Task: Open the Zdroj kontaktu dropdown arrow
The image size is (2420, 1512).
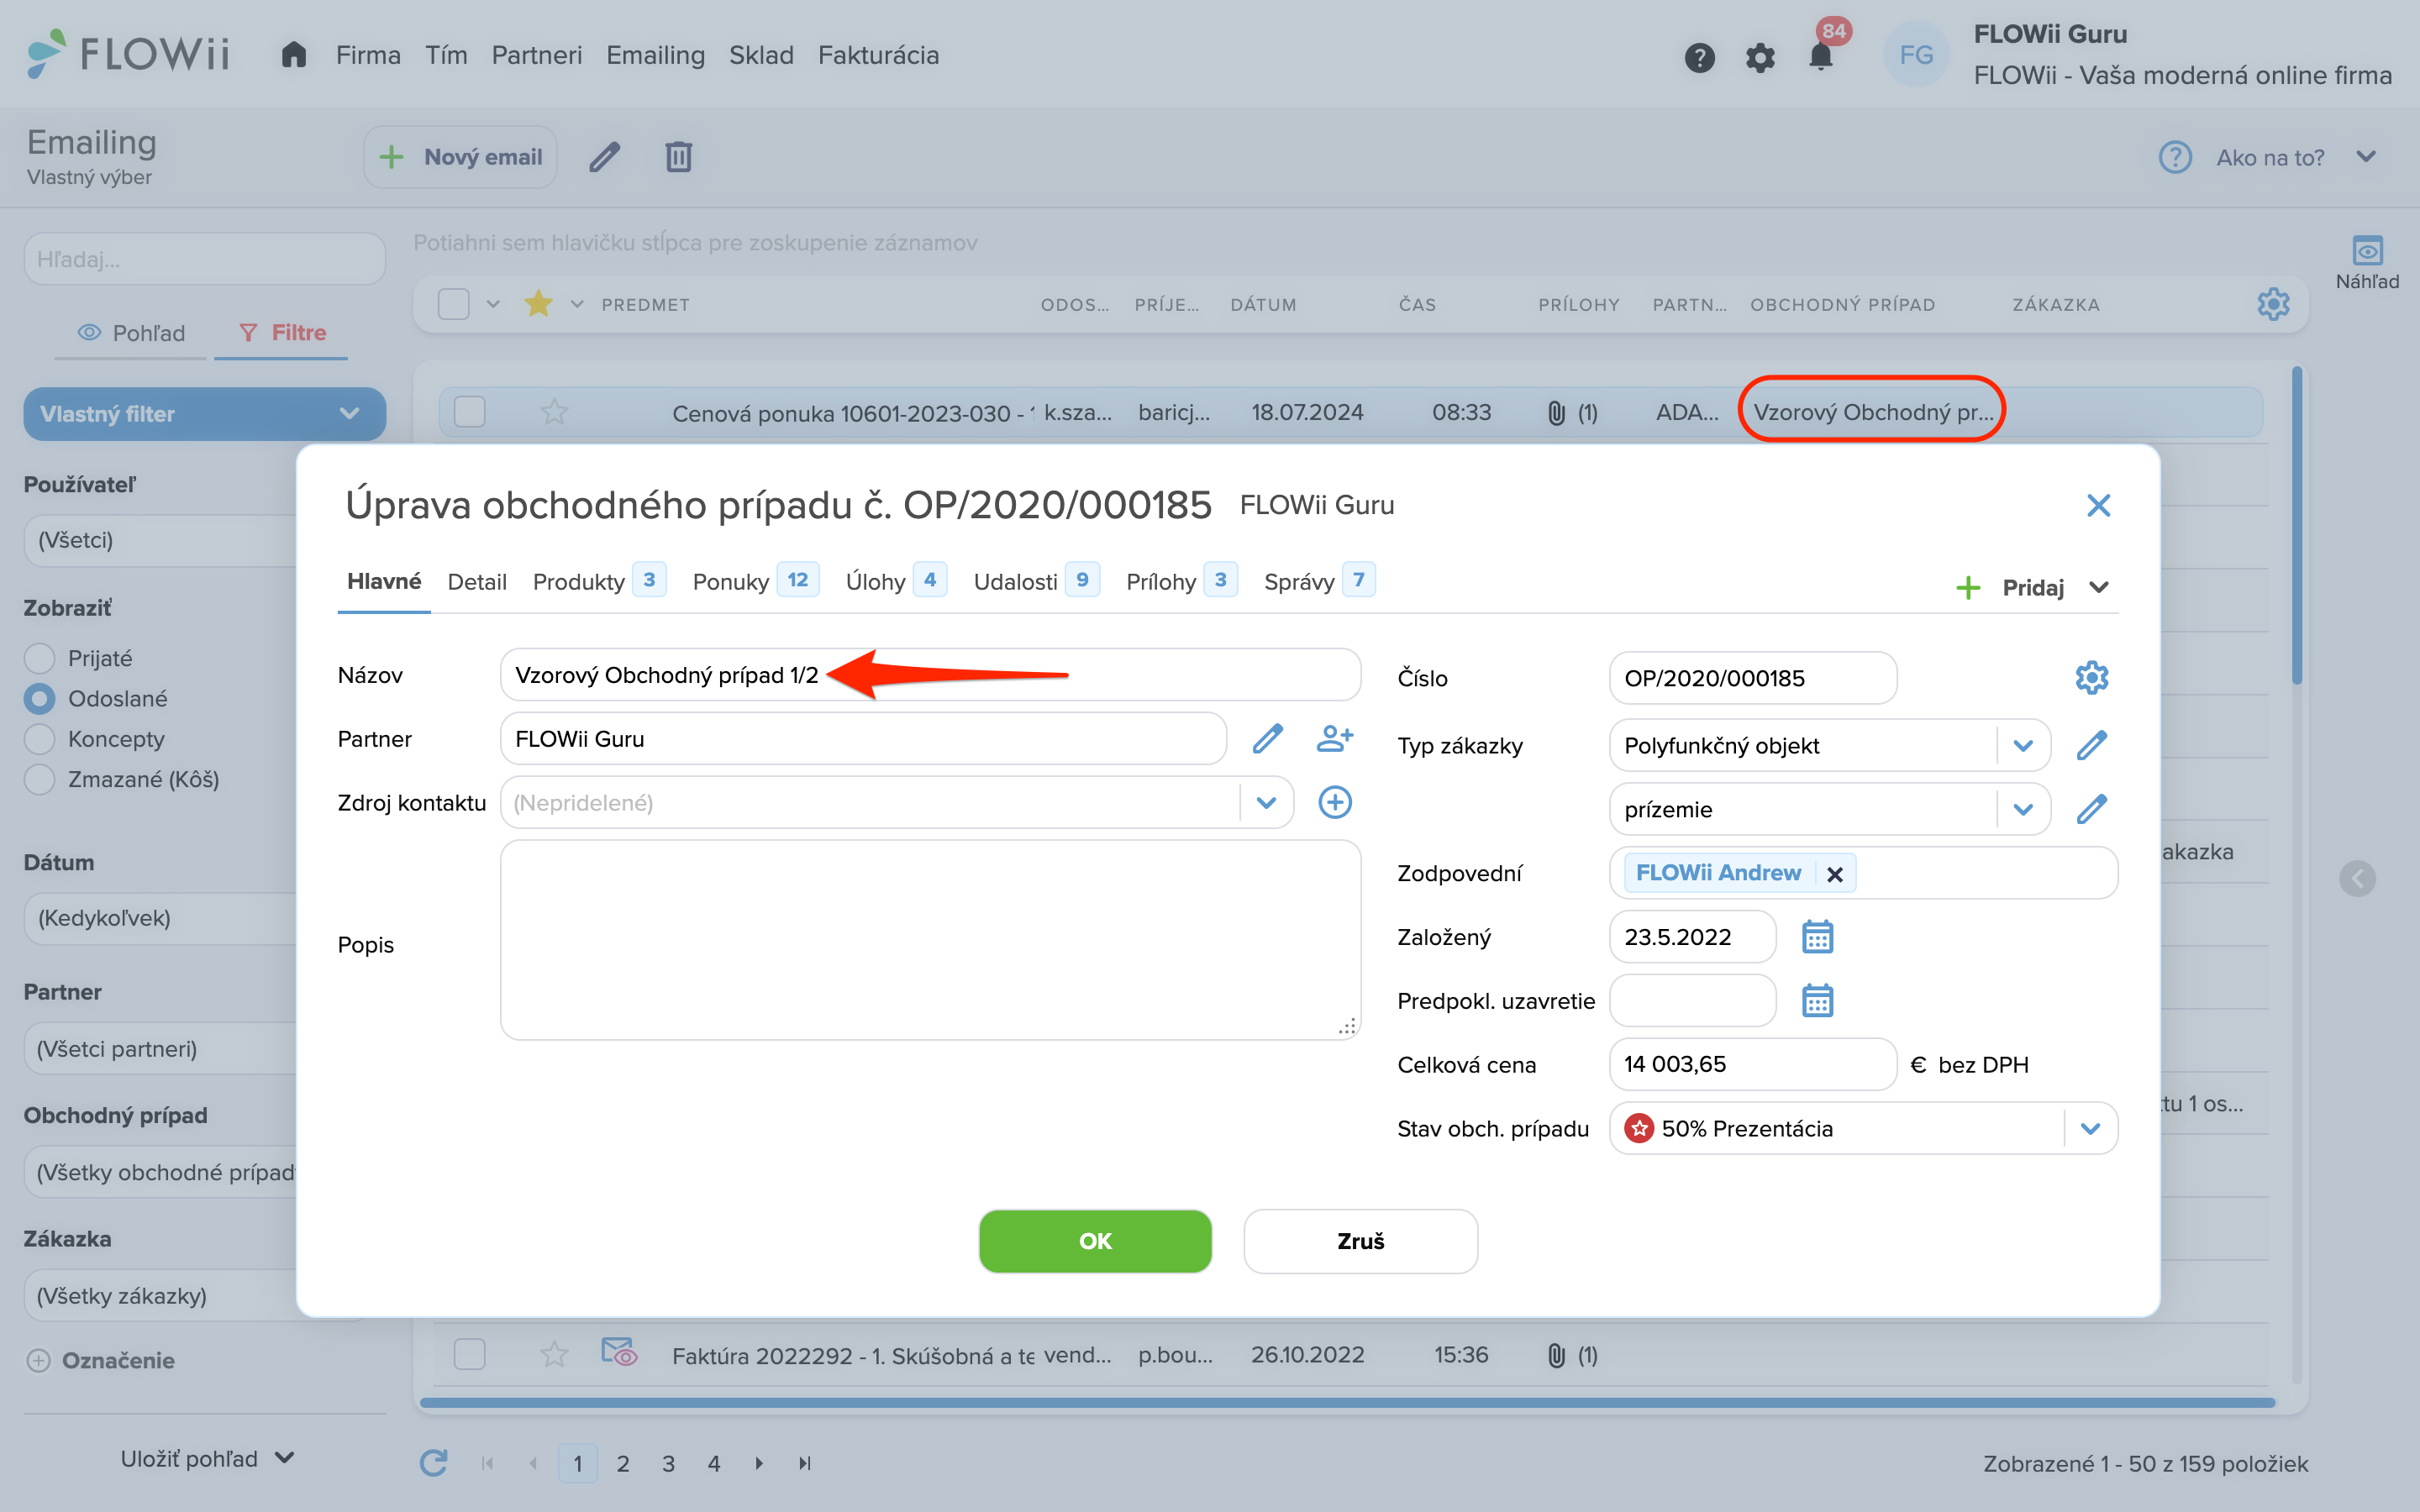Action: [x=1266, y=802]
